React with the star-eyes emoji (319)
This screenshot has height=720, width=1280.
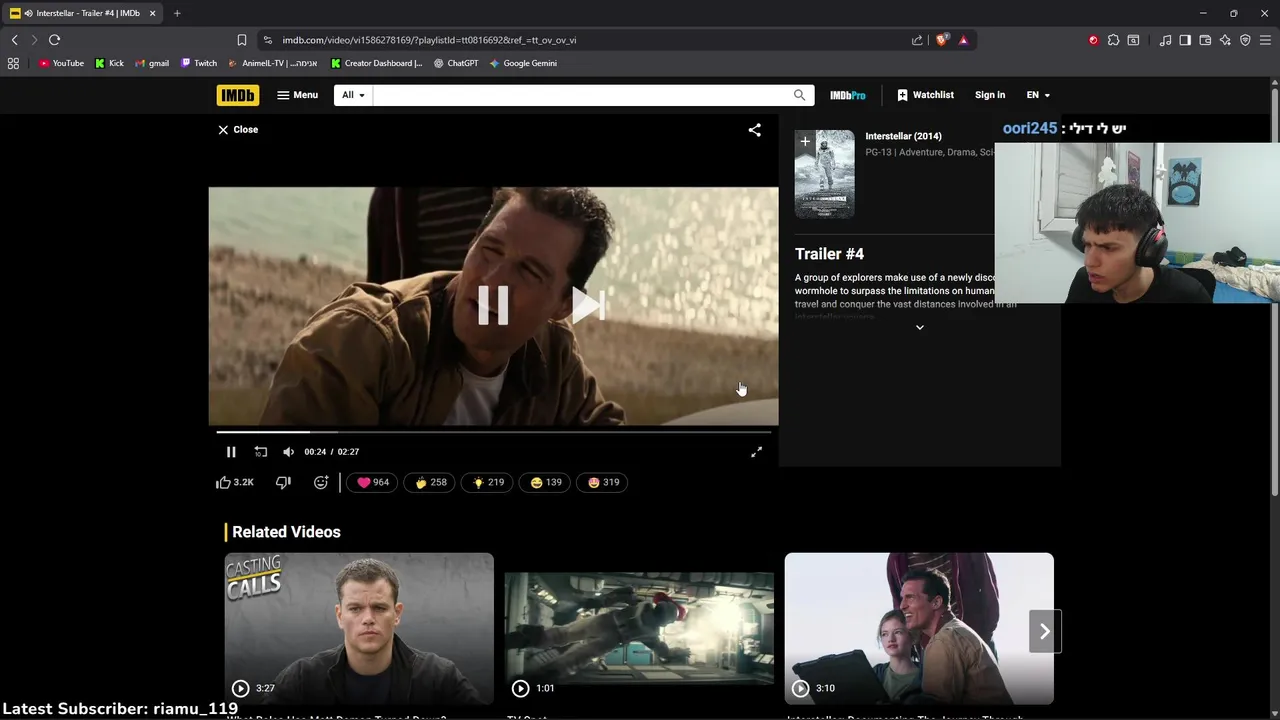(x=603, y=482)
